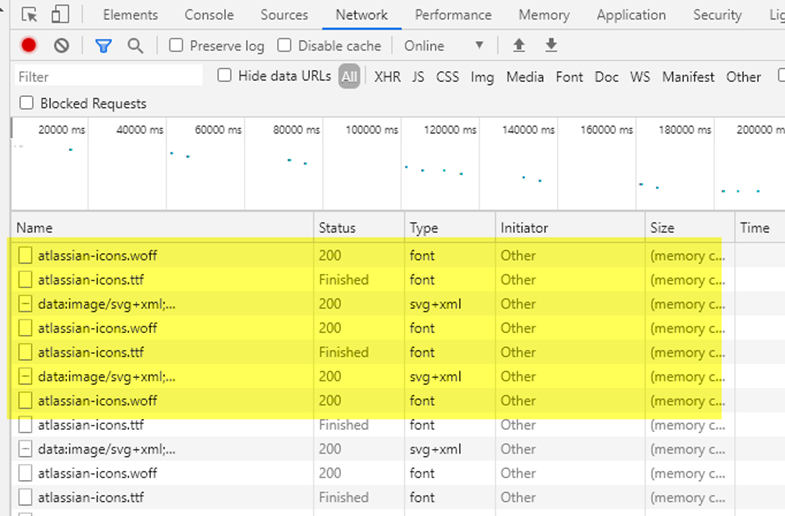Filter requests by Other type
Screen dimensions: 785x516
click(x=743, y=77)
